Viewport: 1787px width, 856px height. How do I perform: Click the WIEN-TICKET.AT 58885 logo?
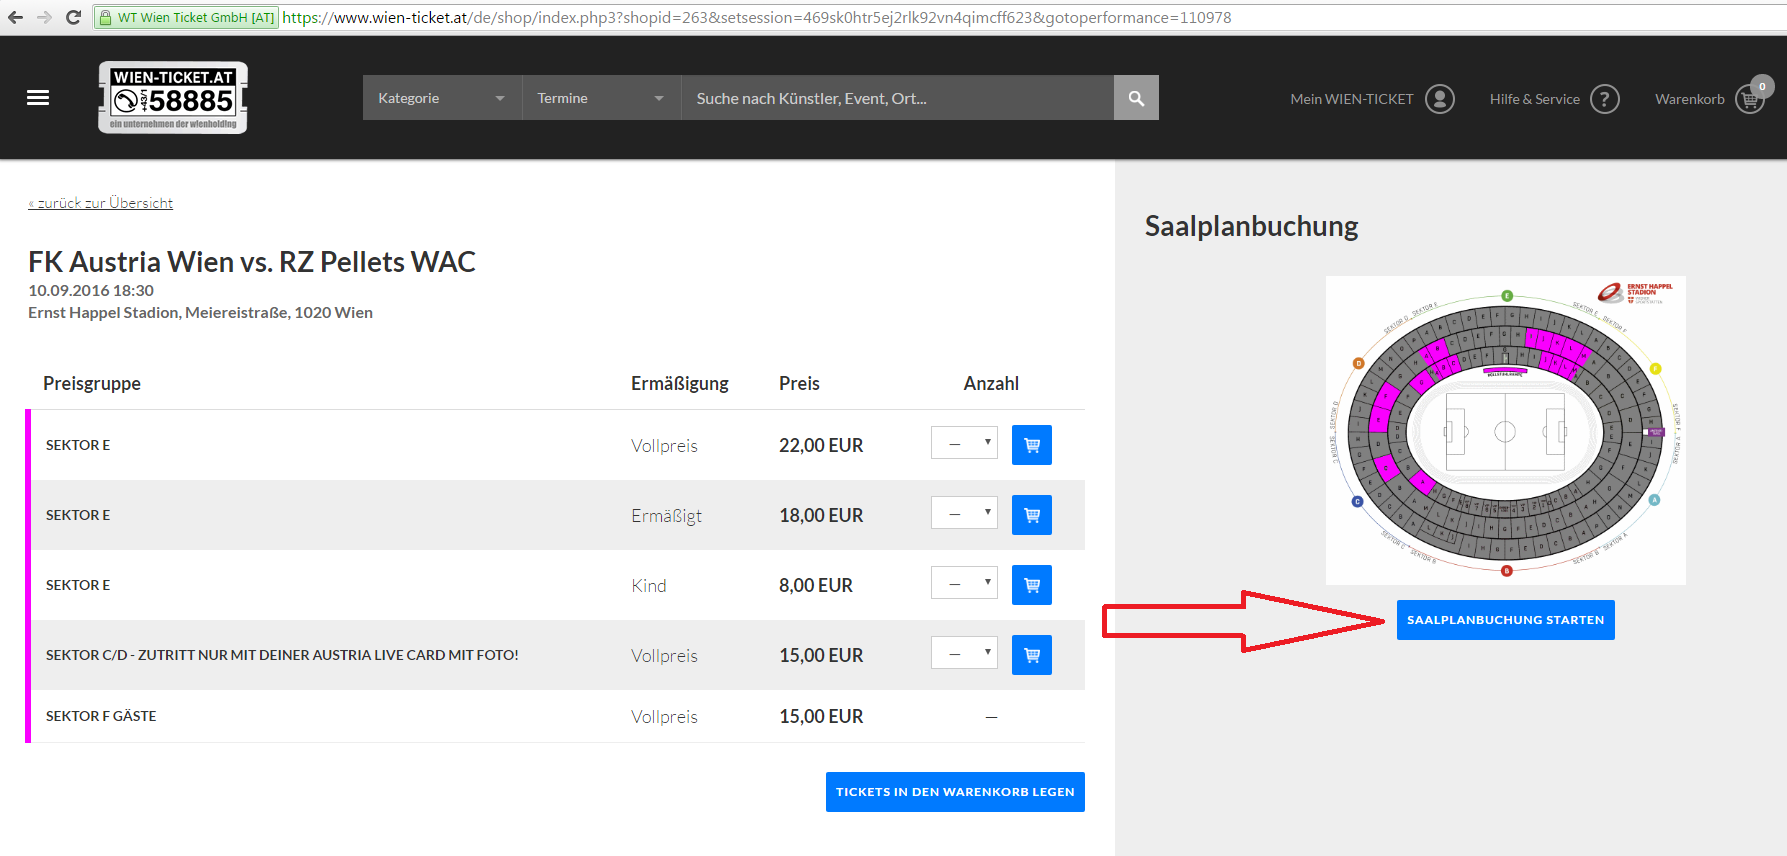click(x=173, y=97)
